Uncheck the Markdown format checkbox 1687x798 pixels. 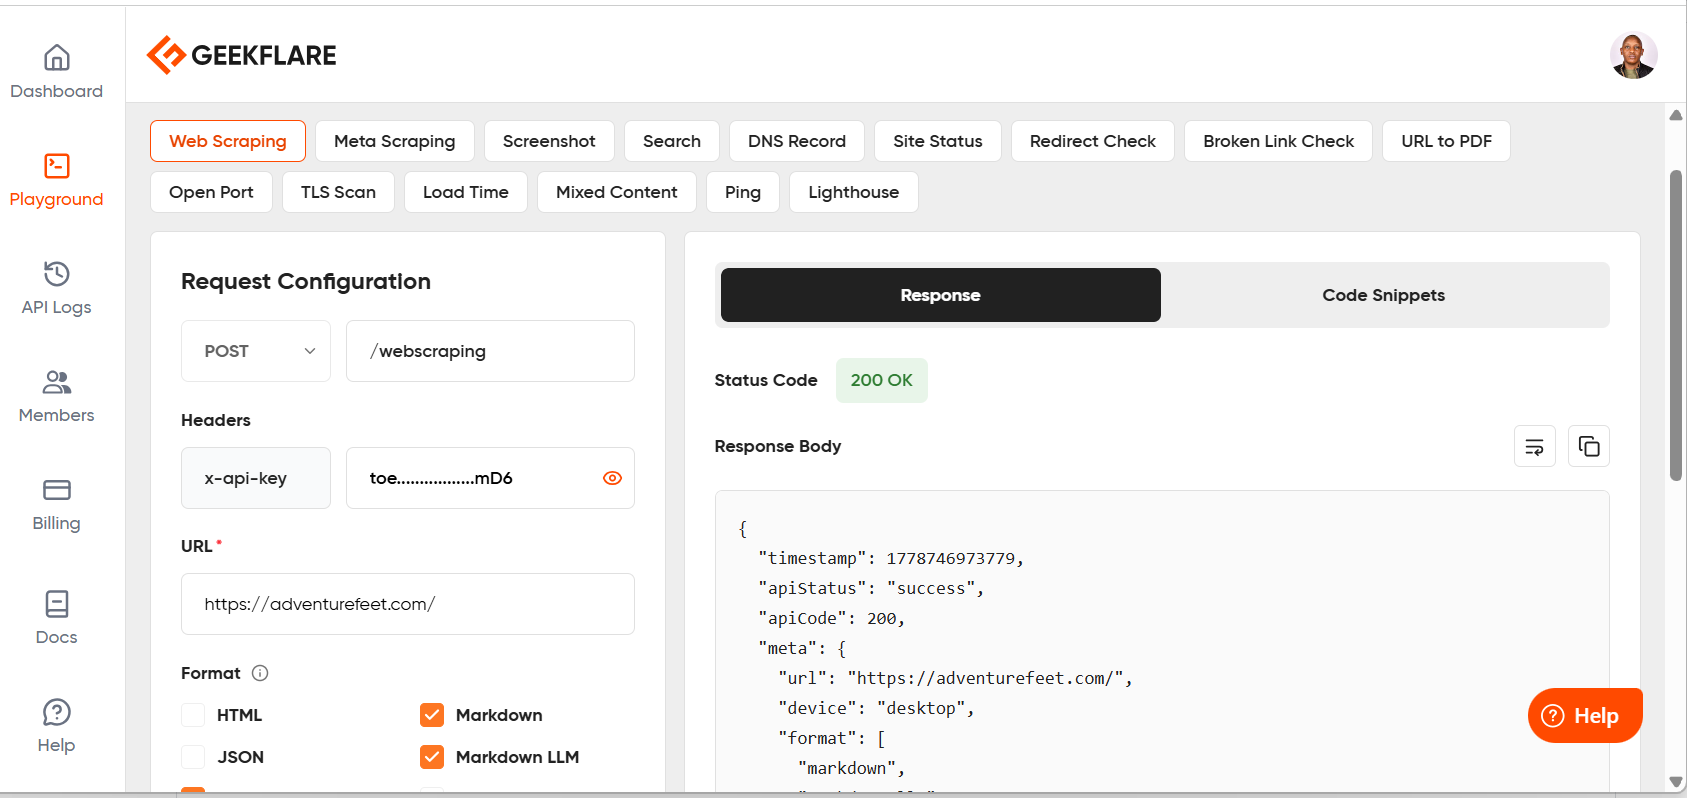coord(432,715)
